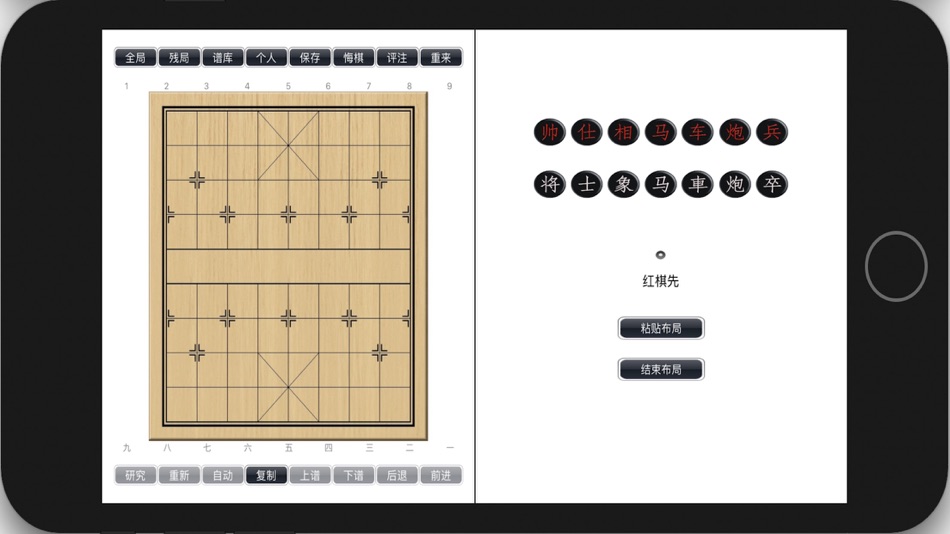This screenshot has width=950, height=534.
Task: Open the 谱库 game library menu
Action: 222,58
